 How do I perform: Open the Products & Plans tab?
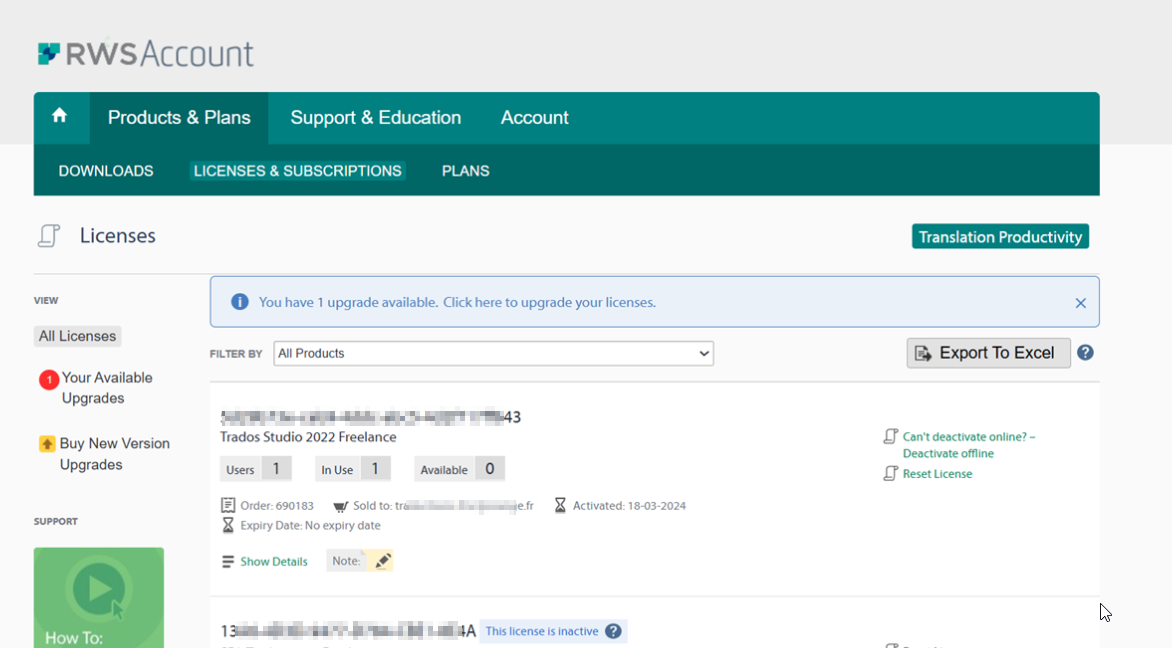[179, 118]
